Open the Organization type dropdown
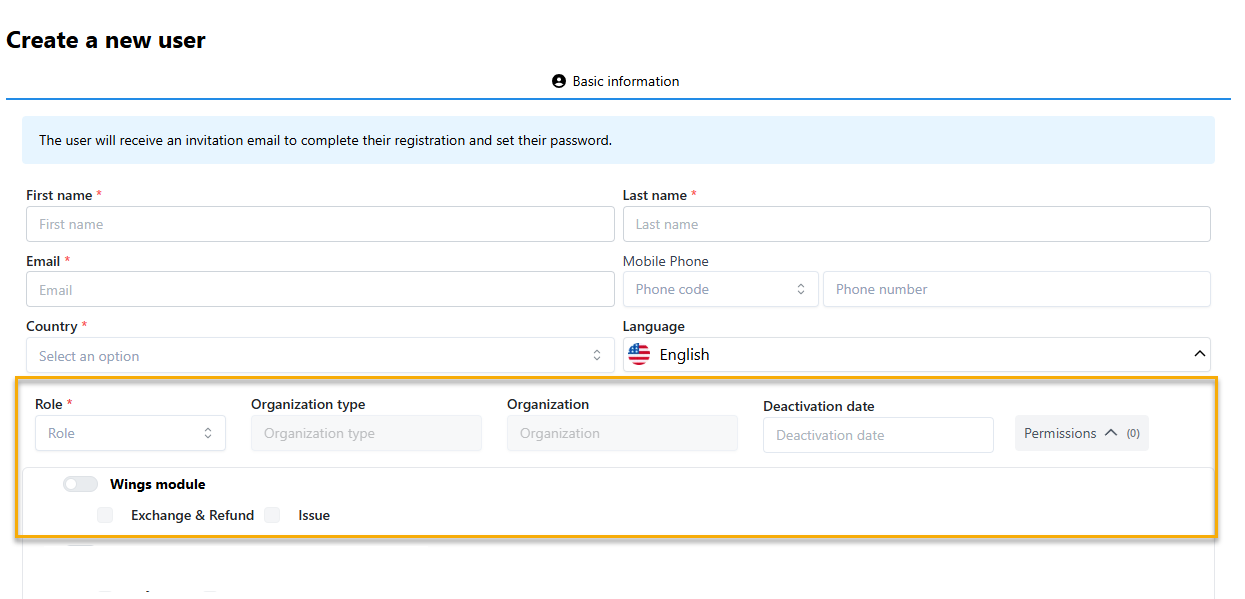Viewport: 1245px width, 599px height. click(366, 433)
